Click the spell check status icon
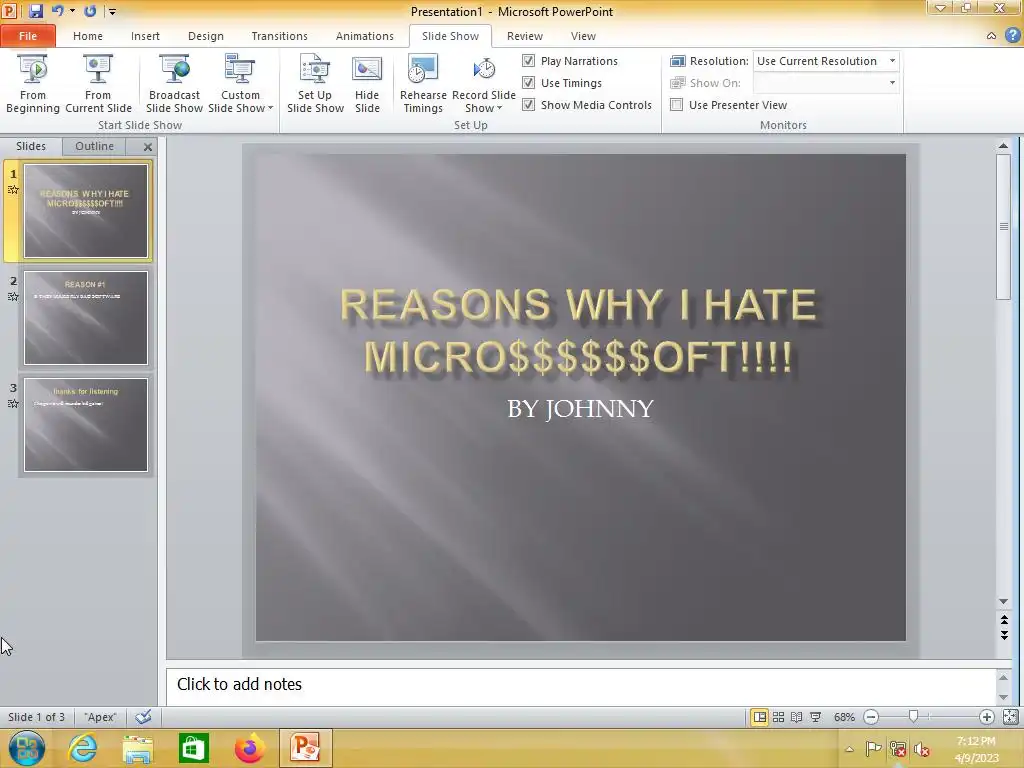1024x768 pixels. point(143,717)
